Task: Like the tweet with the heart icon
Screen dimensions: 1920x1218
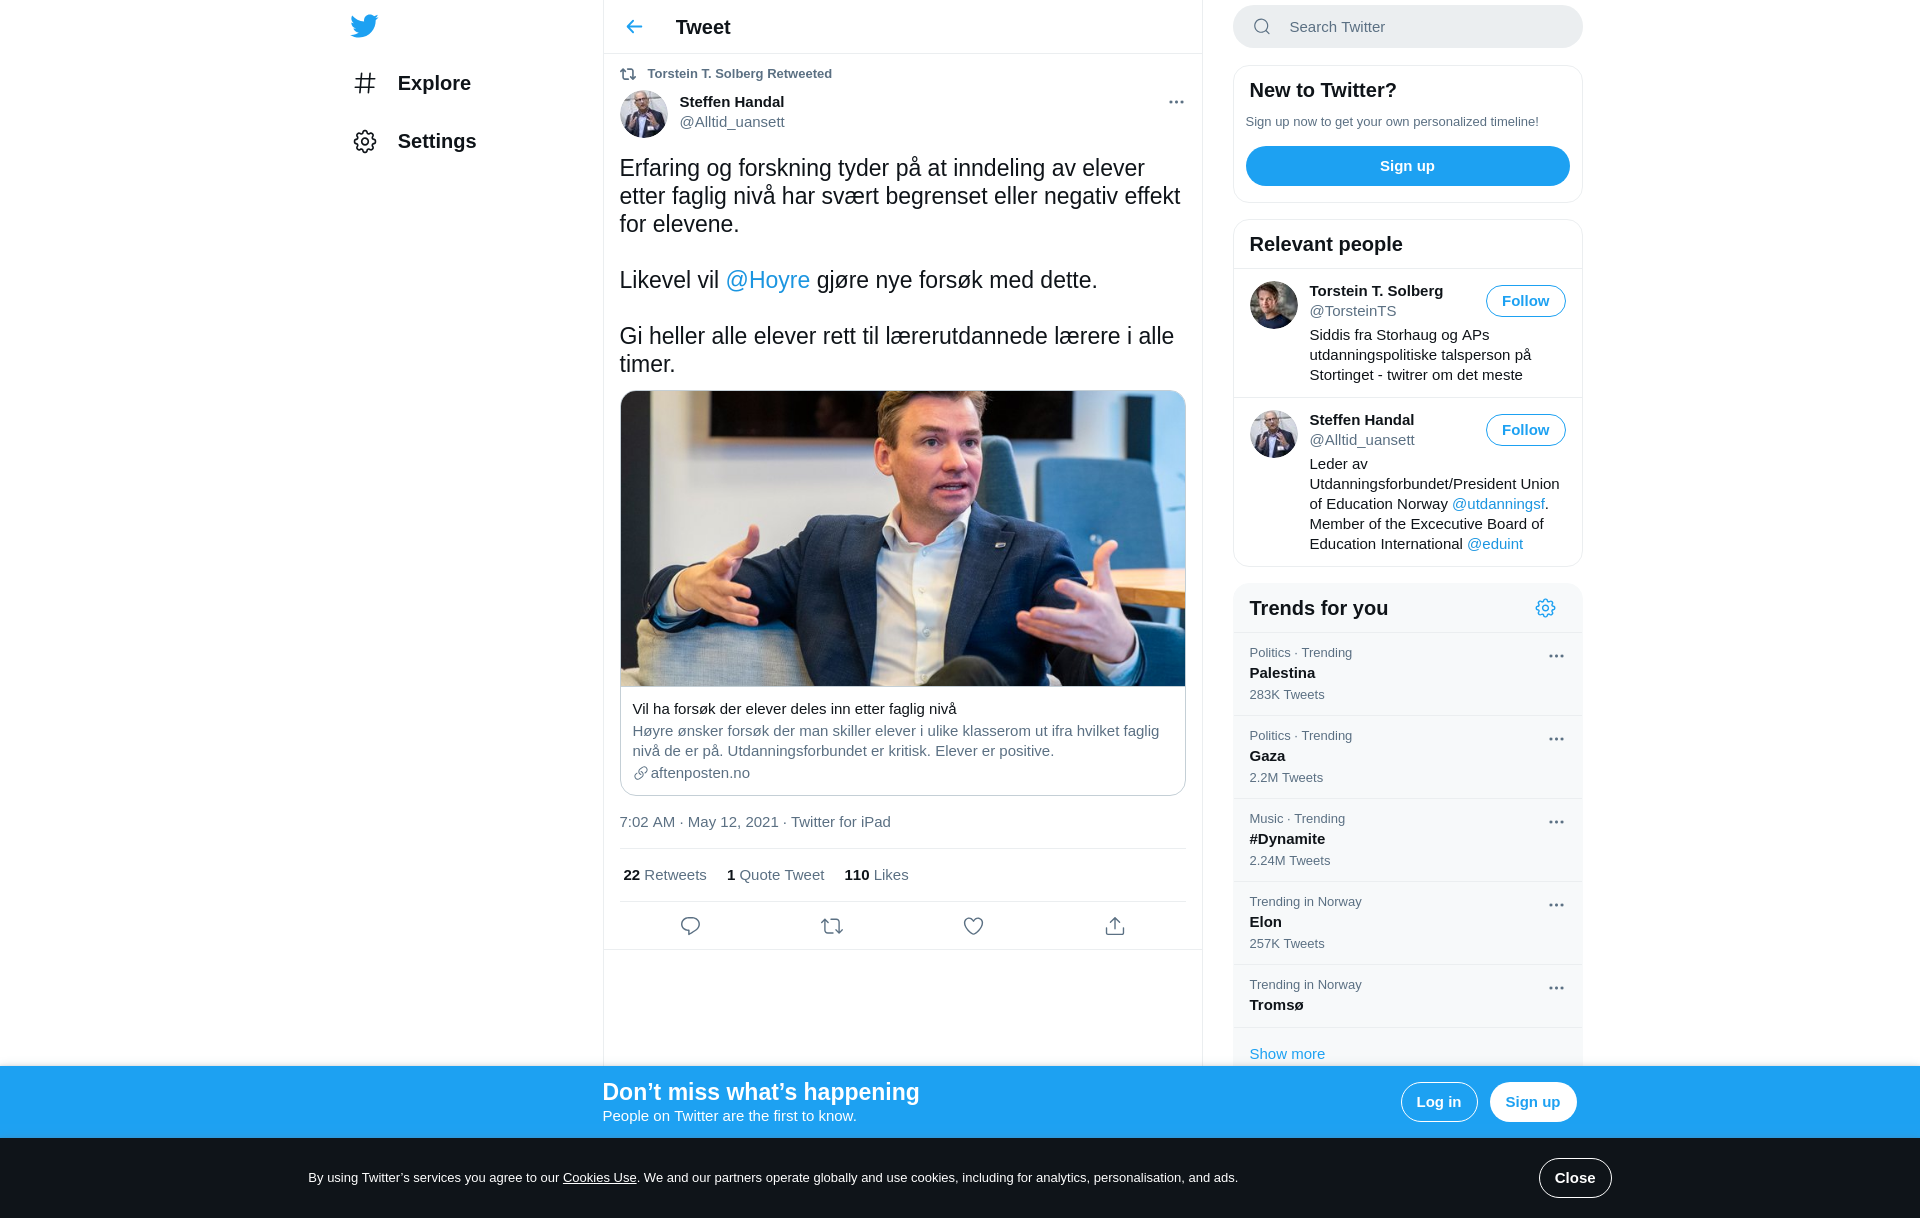Action: [973, 926]
